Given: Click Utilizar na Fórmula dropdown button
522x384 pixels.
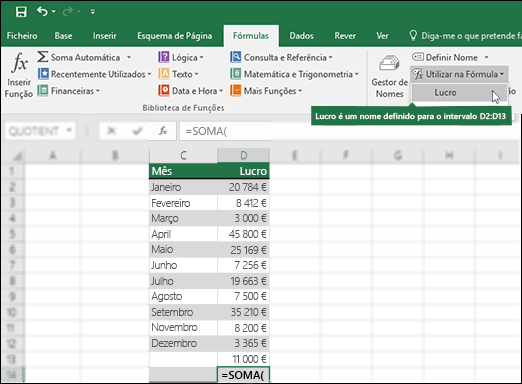Looking at the screenshot, I should pyautogui.click(x=459, y=74).
